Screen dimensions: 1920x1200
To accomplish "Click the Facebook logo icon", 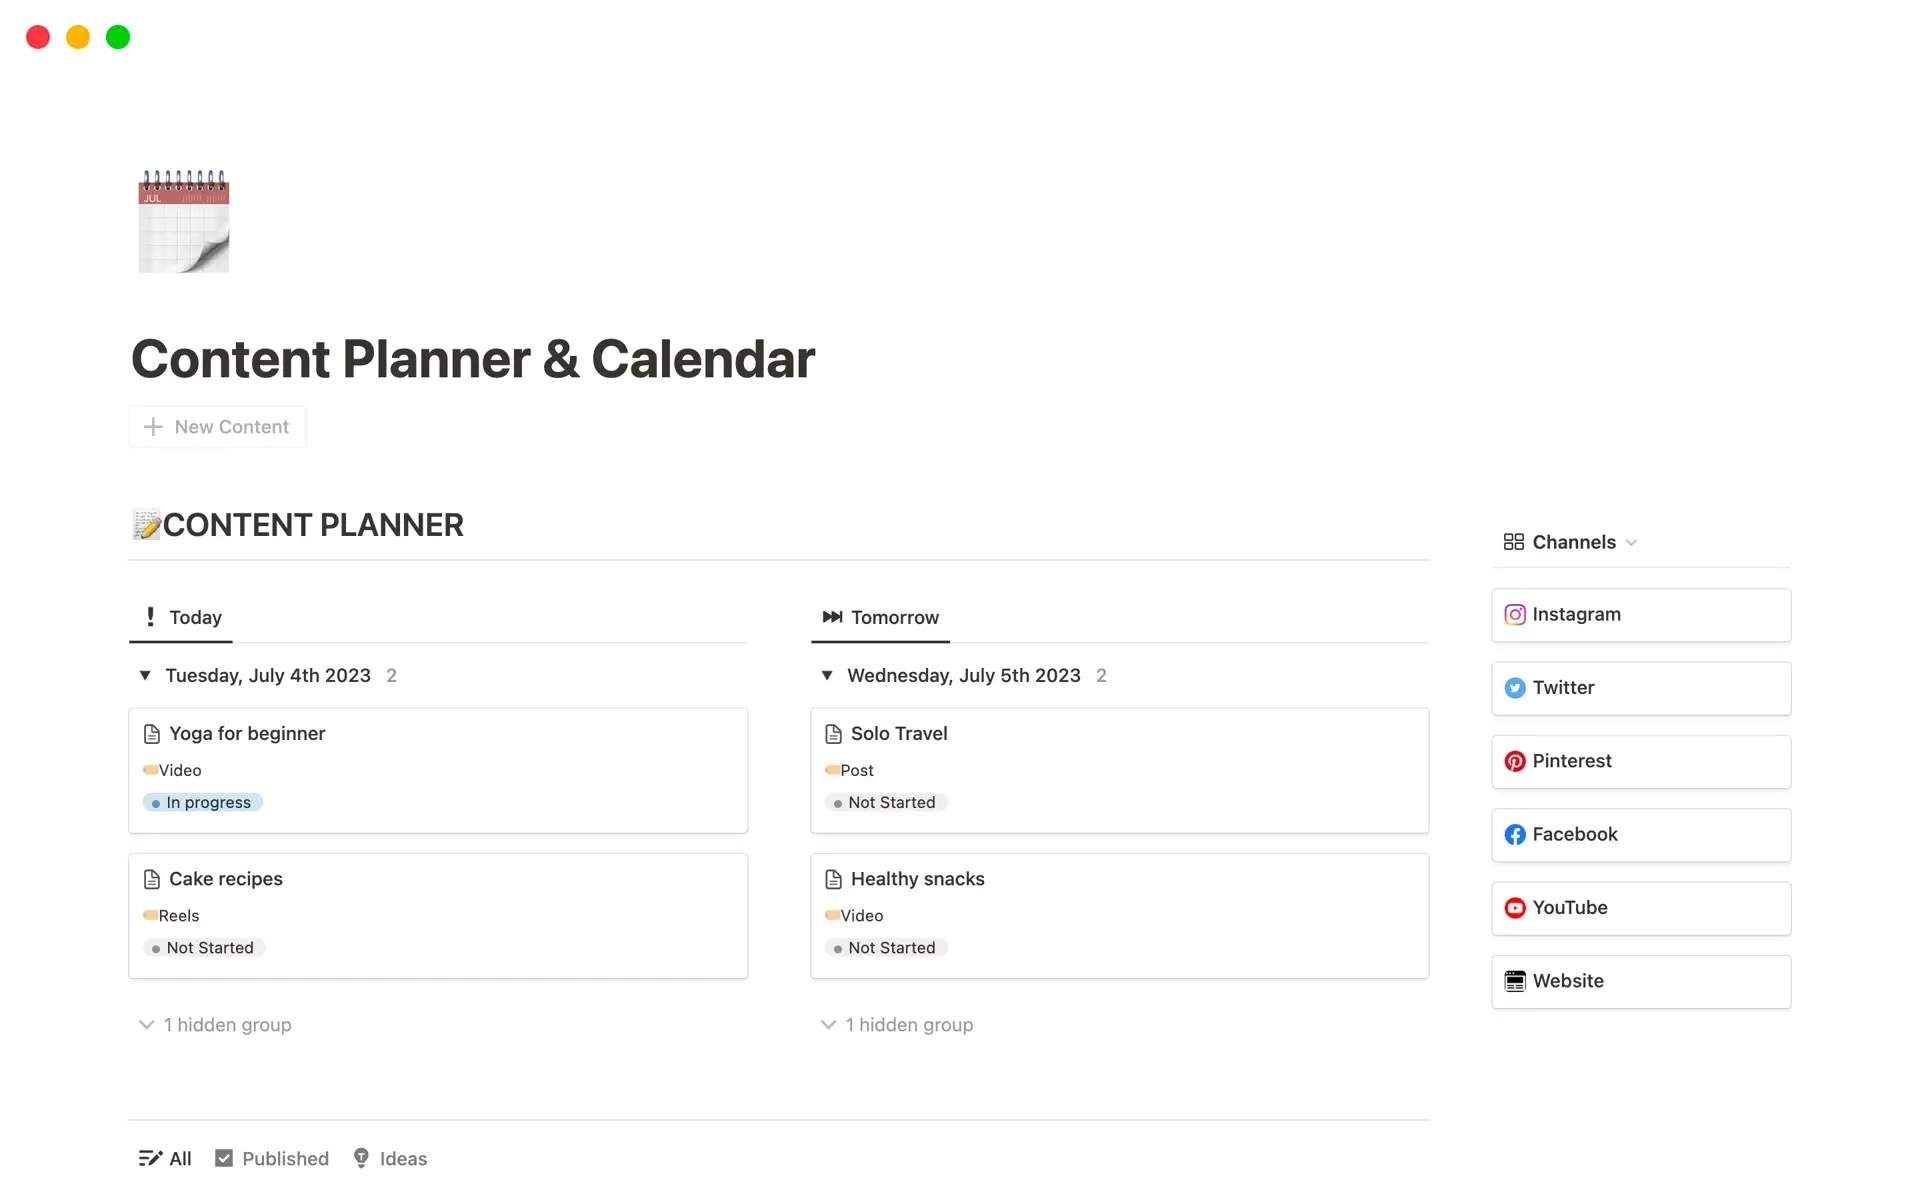I will pos(1515,834).
